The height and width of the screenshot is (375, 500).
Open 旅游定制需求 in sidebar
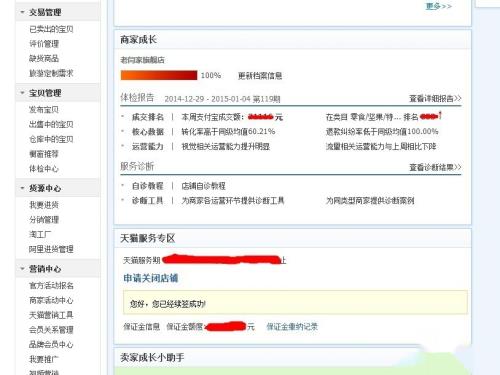(x=51, y=73)
